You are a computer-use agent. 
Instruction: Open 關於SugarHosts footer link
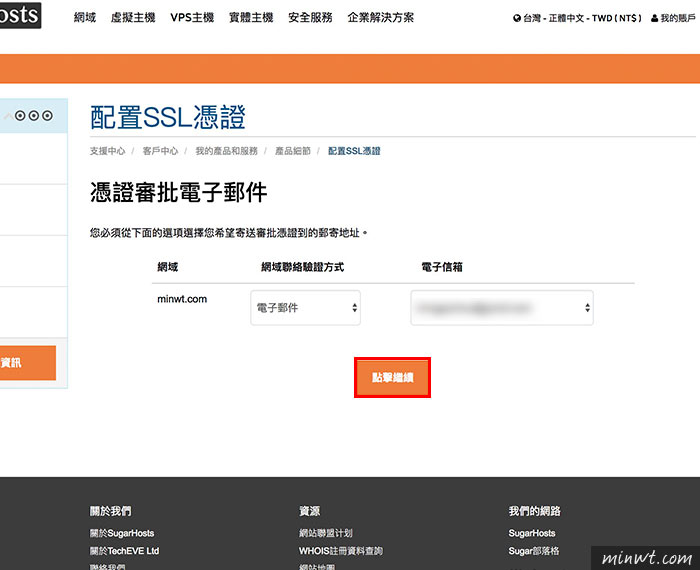(x=122, y=533)
